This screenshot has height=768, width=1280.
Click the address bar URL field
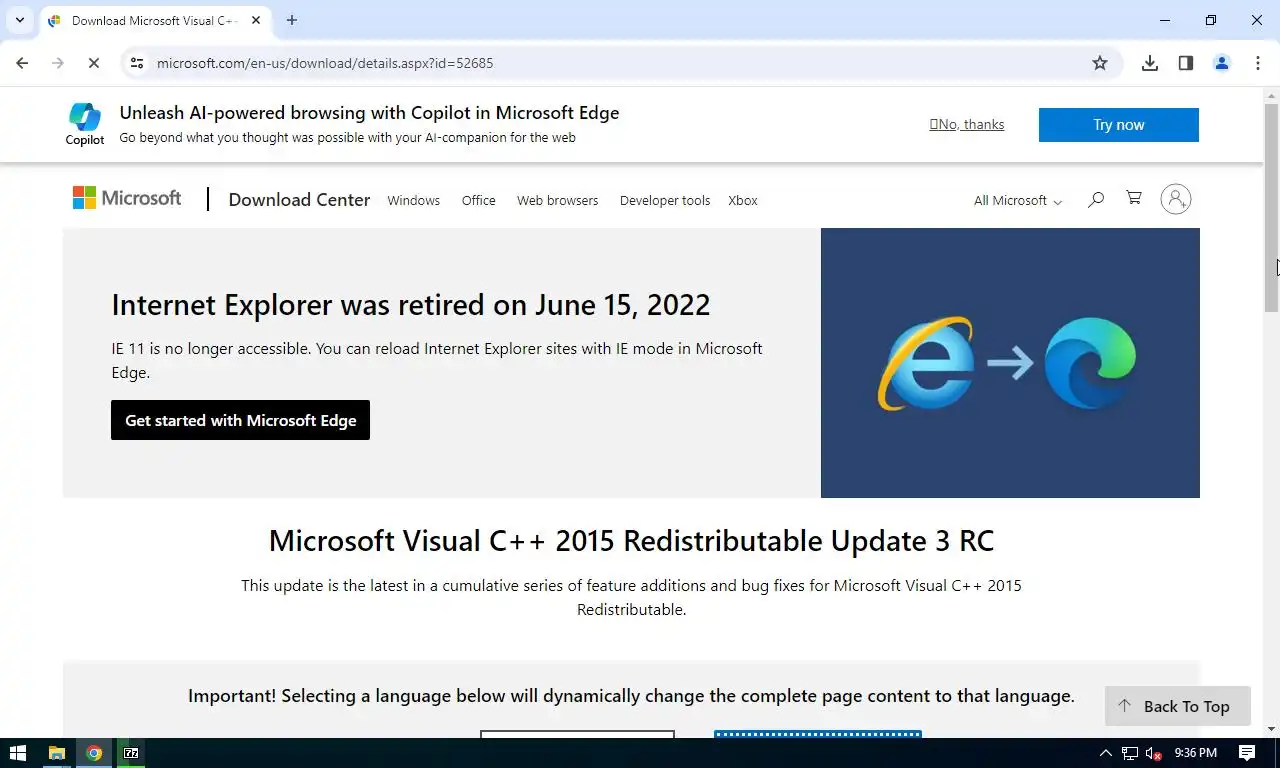(620, 63)
